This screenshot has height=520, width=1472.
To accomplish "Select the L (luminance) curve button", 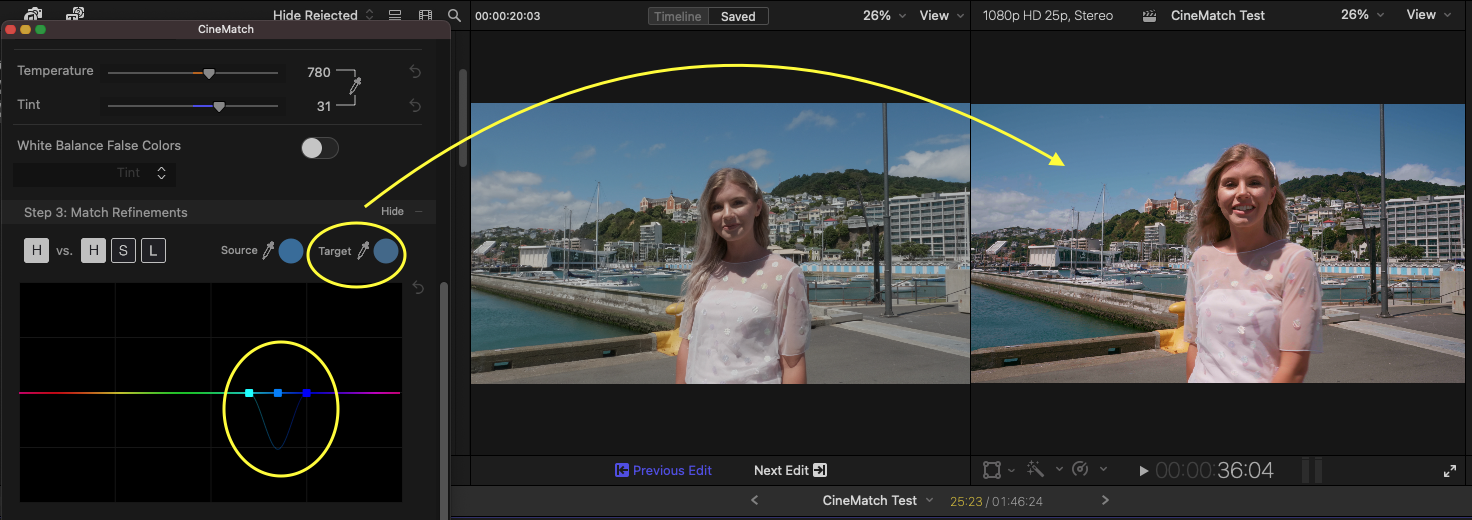I will click(152, 251).
